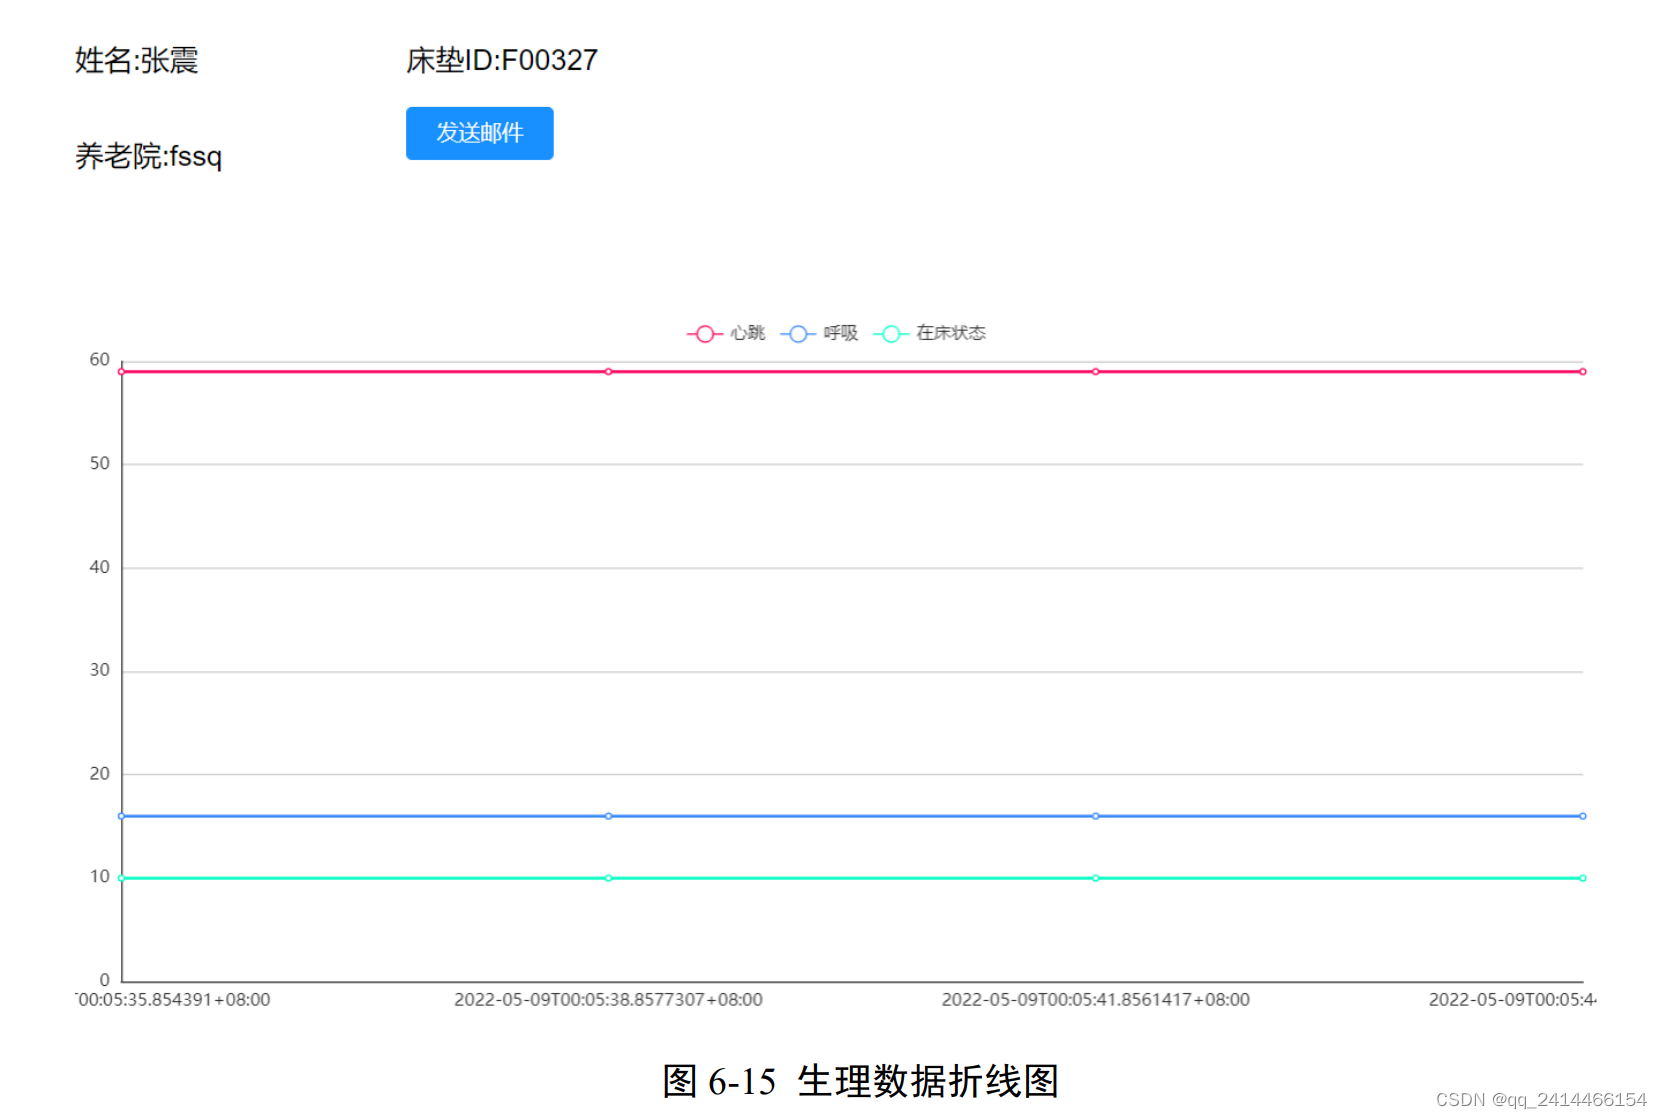1662x1119 pixels.
Task: Click the y-axis value 40
Action: click(x=100, y=567)
